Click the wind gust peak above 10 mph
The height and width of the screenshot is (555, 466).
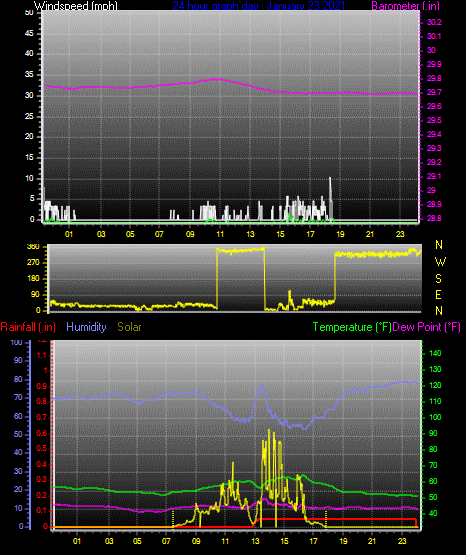coord(330,178)
